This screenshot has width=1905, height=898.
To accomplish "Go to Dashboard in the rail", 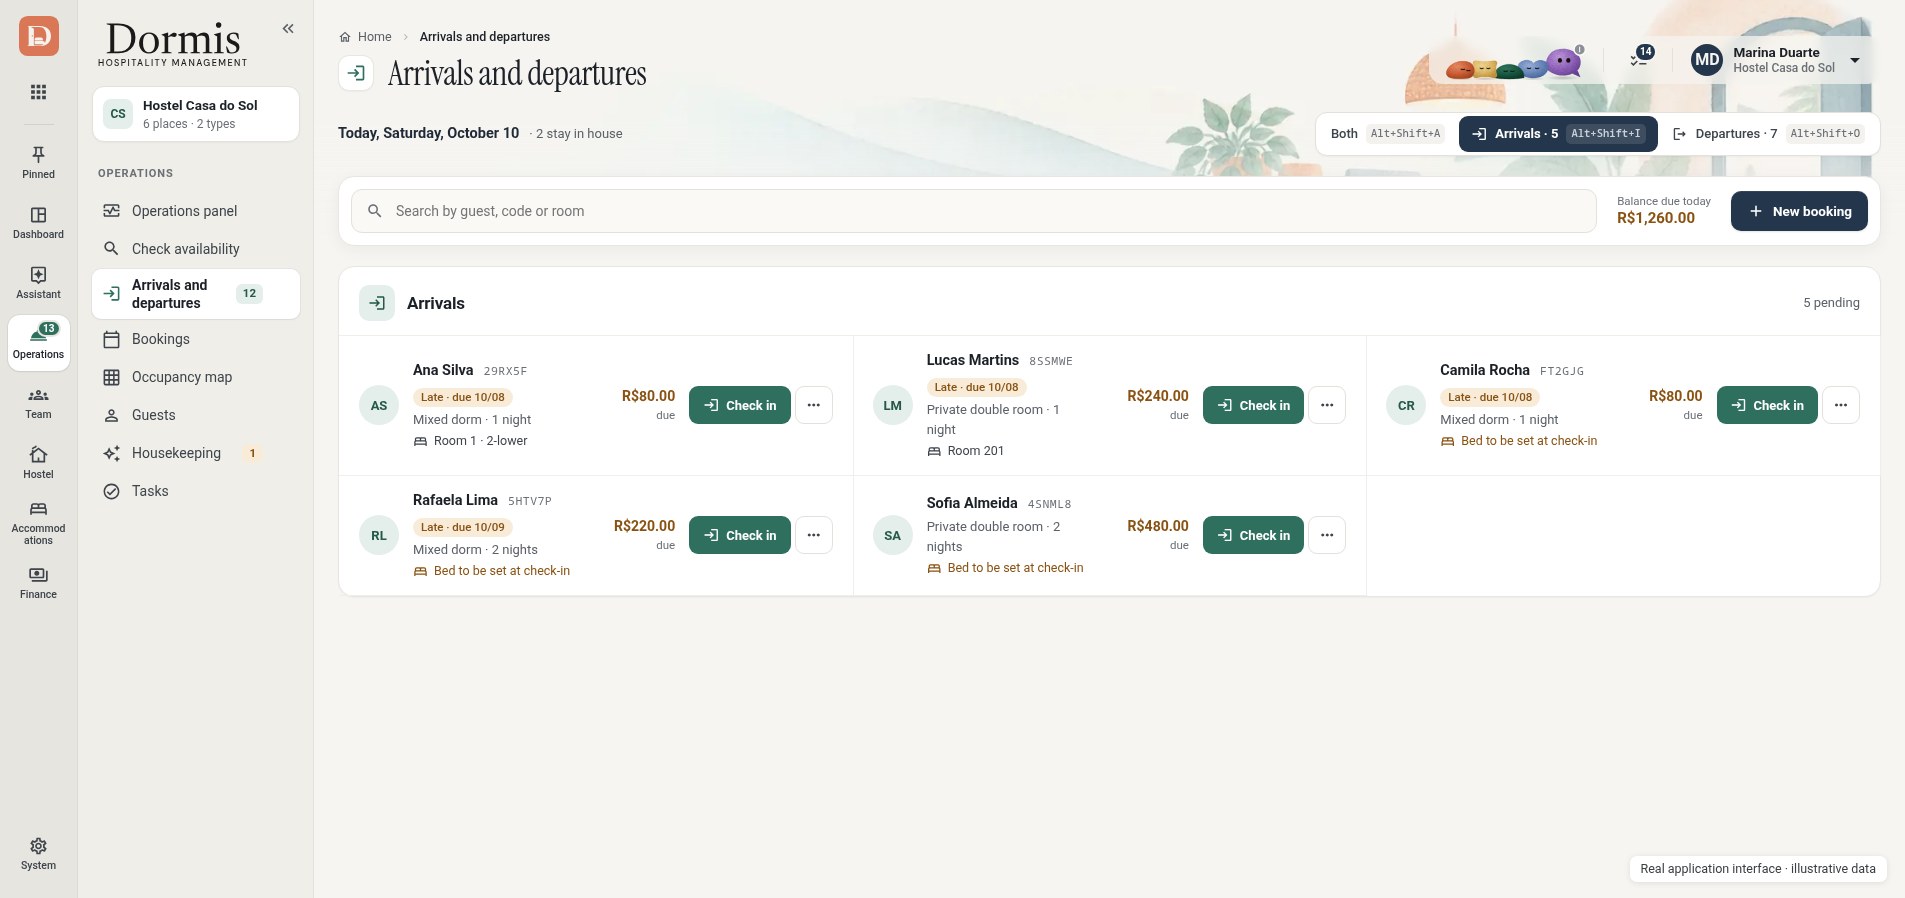I will click(x=38, y=222).
